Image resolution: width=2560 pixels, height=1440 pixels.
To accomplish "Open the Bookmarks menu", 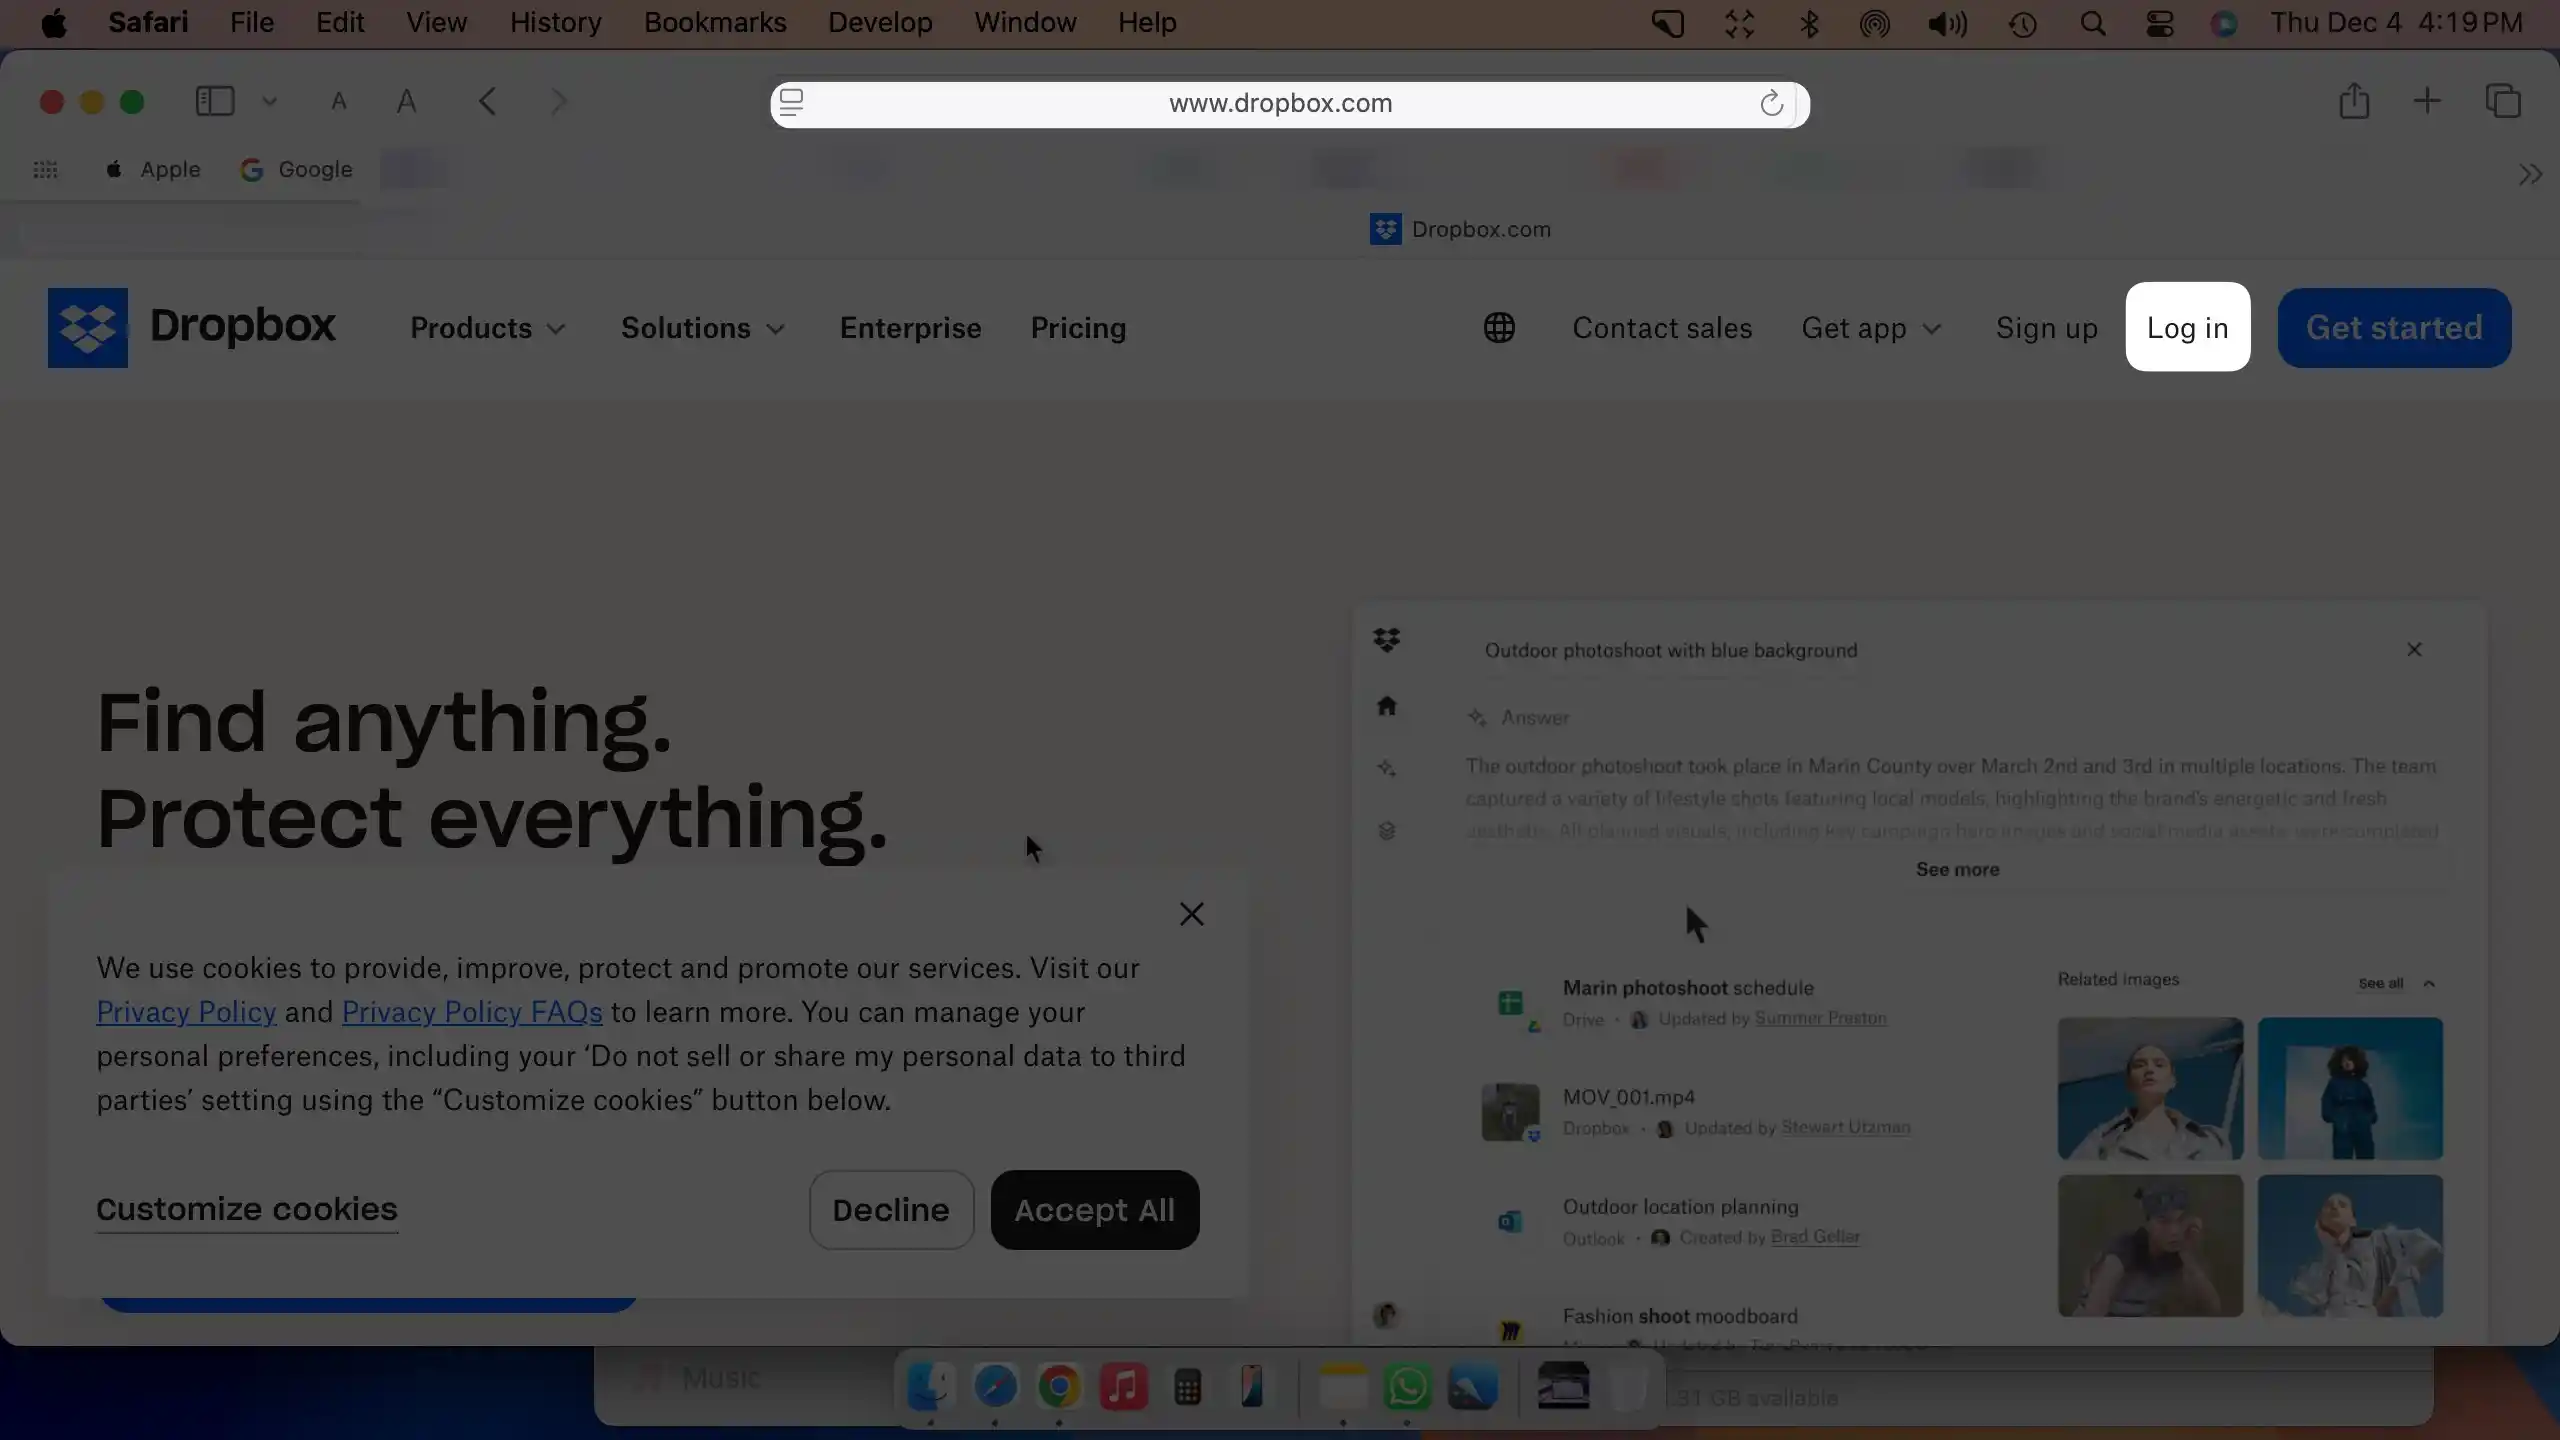I will pyautogui.click(x=715, y=22).
